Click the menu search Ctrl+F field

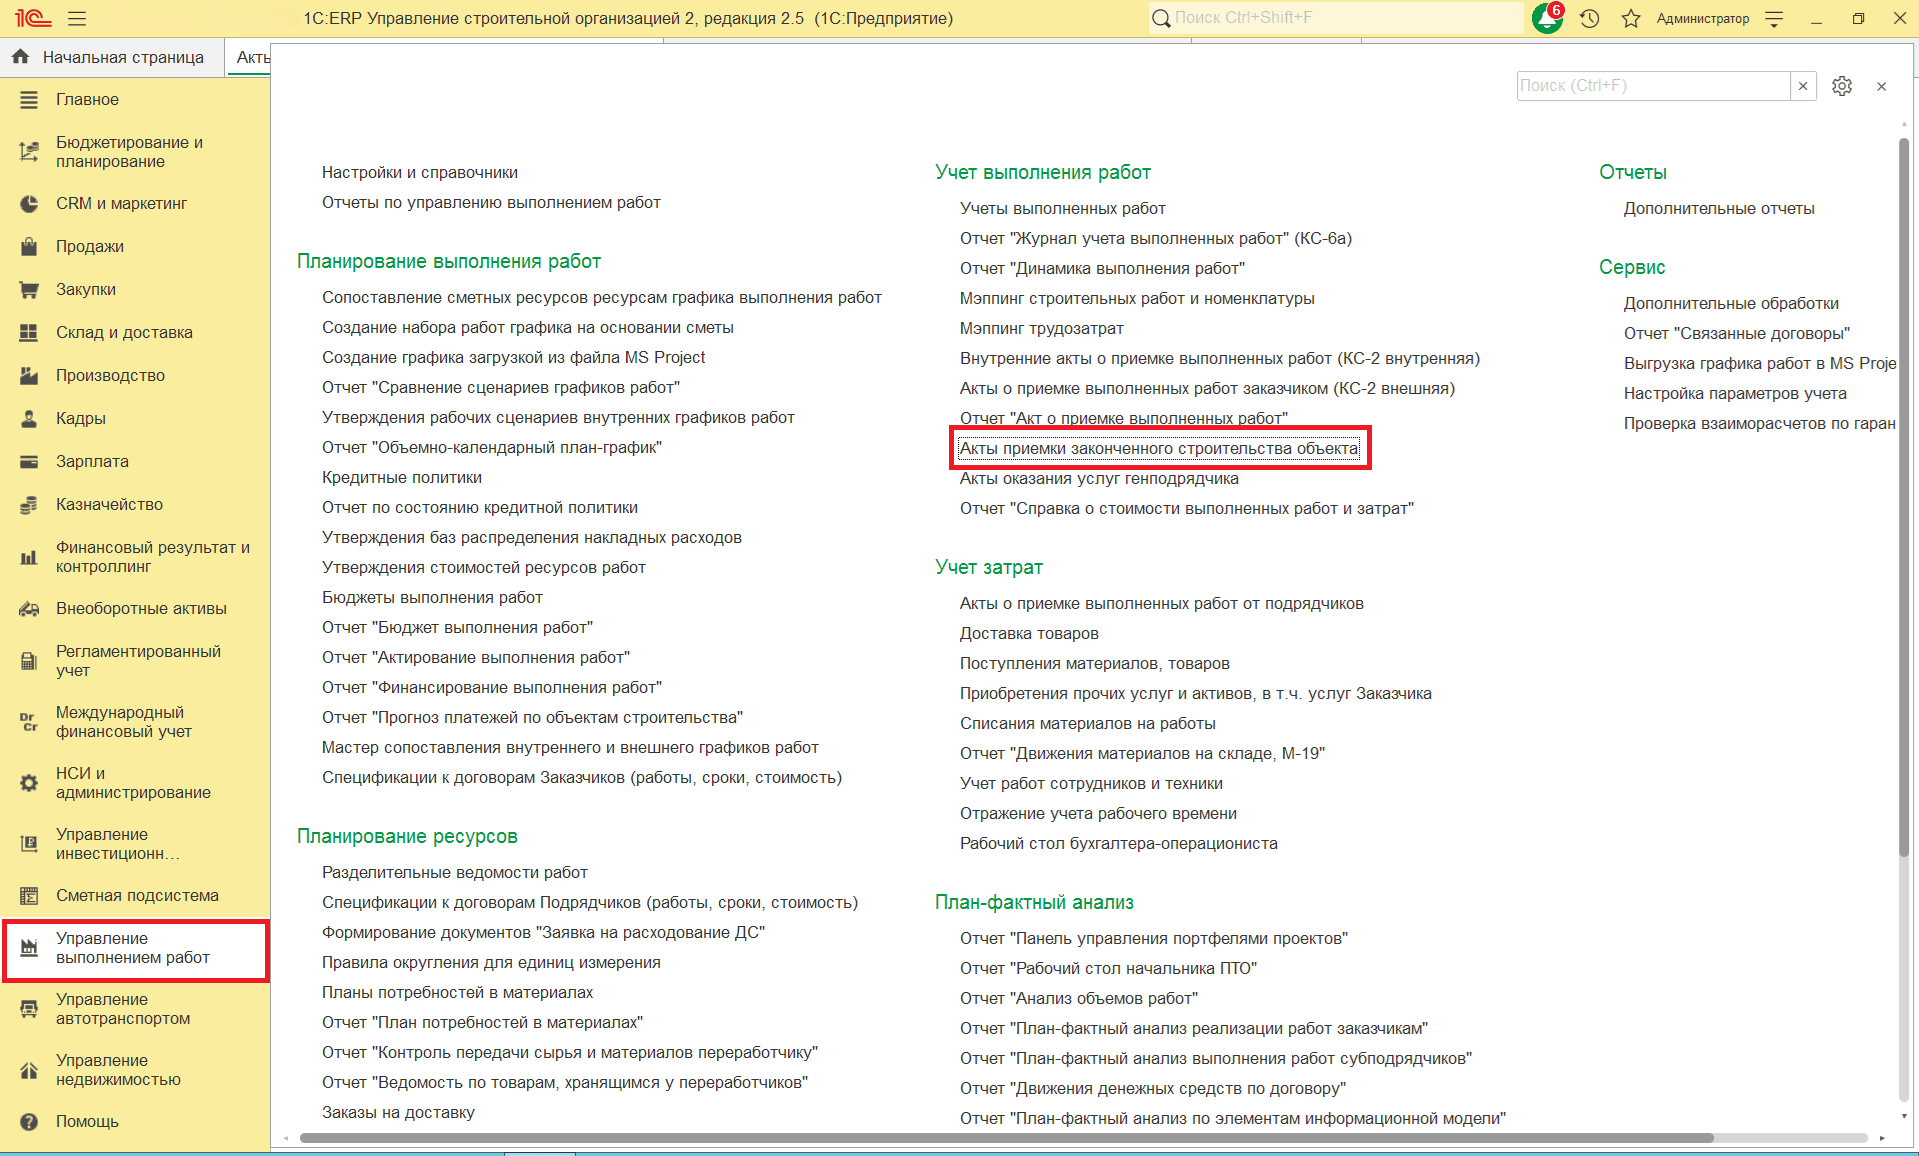point(1652,86)
